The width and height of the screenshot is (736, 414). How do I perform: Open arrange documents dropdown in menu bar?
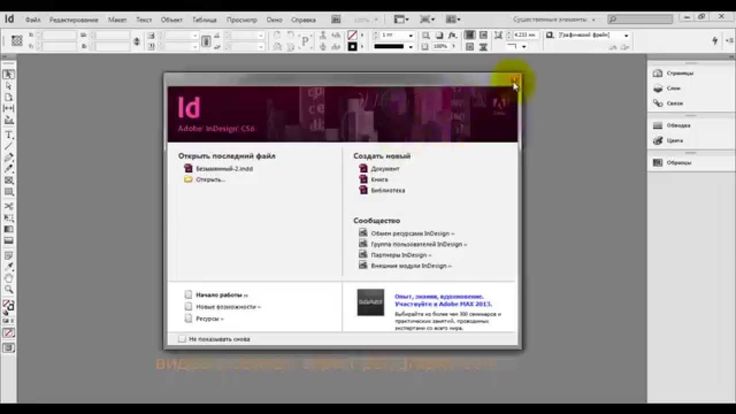tap(453, 19)
